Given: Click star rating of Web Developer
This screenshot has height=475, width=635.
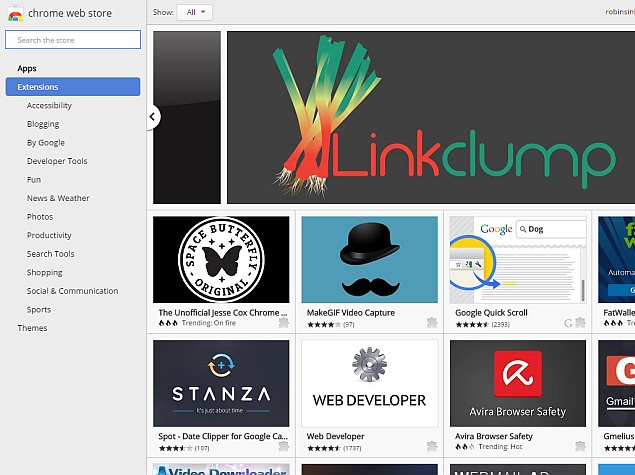Looking at the screenshot, I should coord(324,448).
